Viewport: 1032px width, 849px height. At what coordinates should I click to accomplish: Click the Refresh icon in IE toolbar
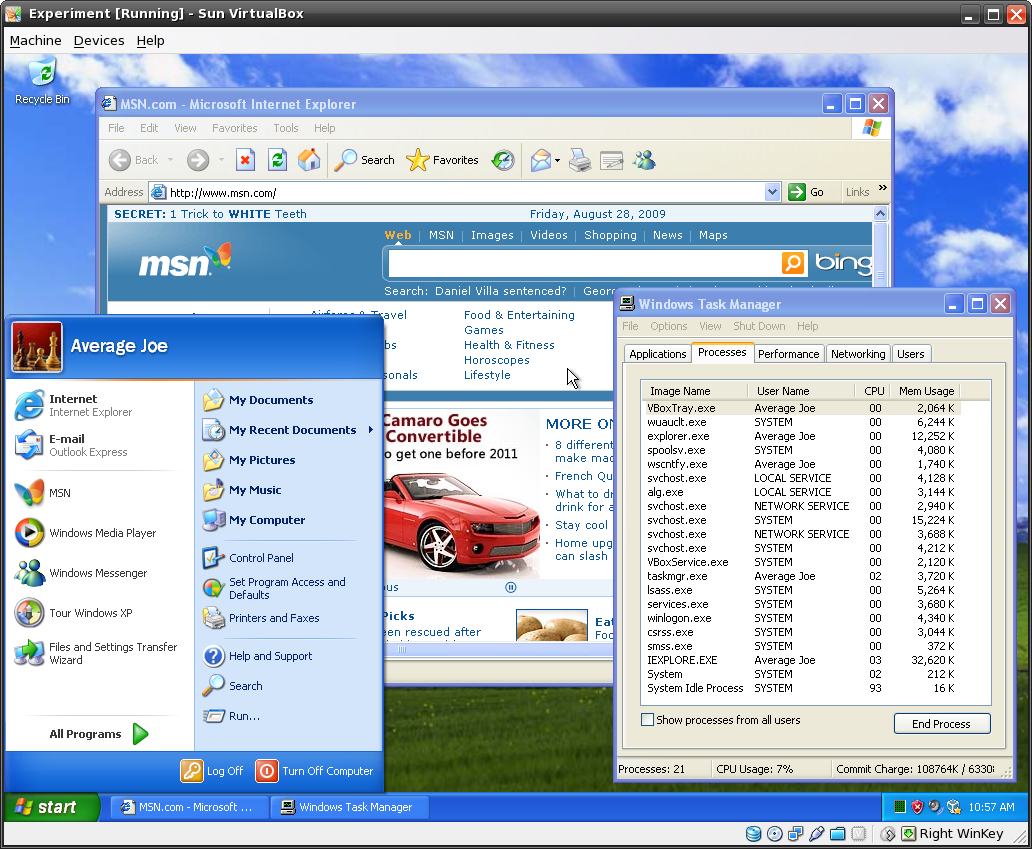tap(277, 160)
